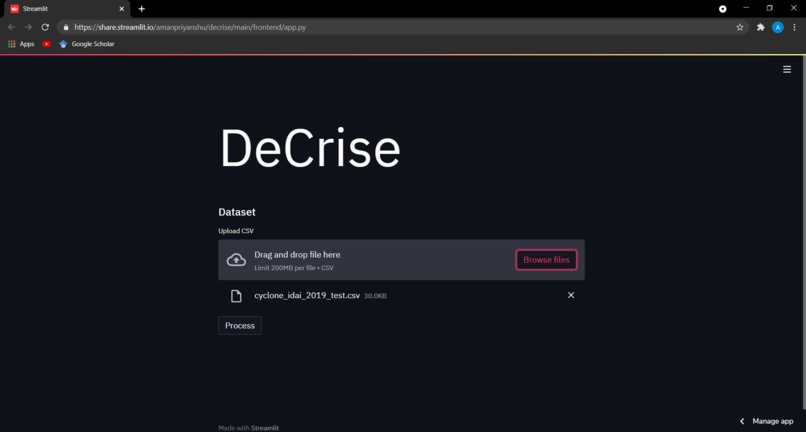
Task: Click the circular dropdown icon in title bar
Action: [723, 9]
